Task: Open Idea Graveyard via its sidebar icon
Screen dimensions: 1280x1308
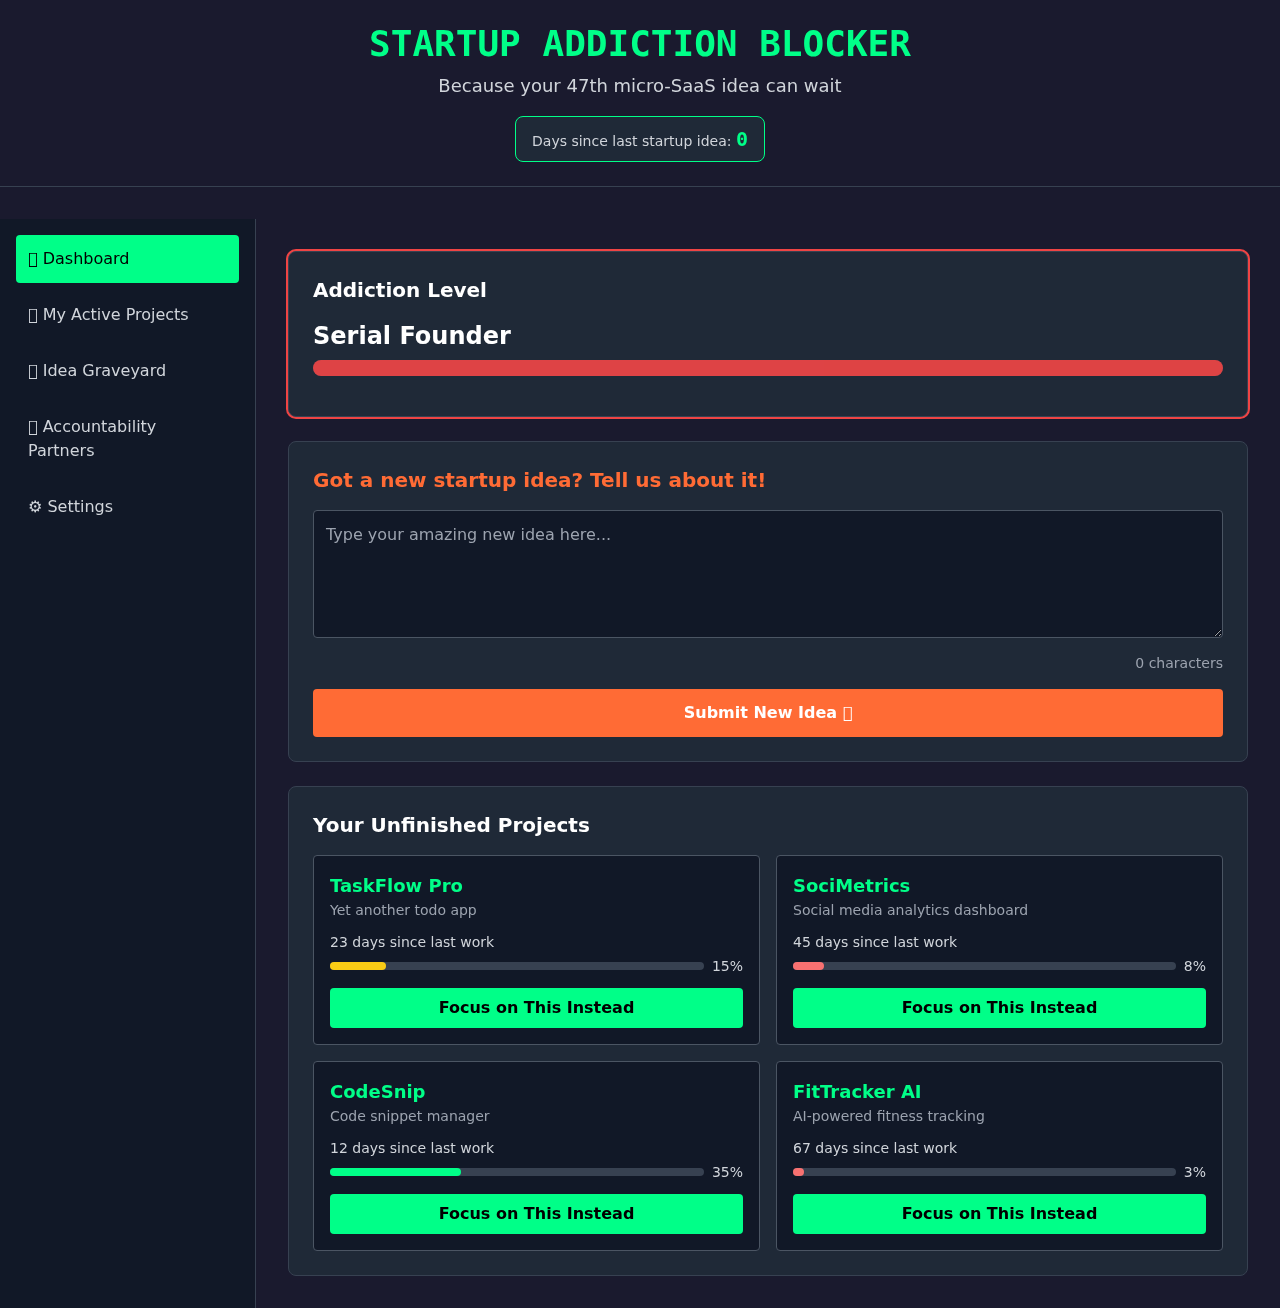Action: (x=33, y=370)
